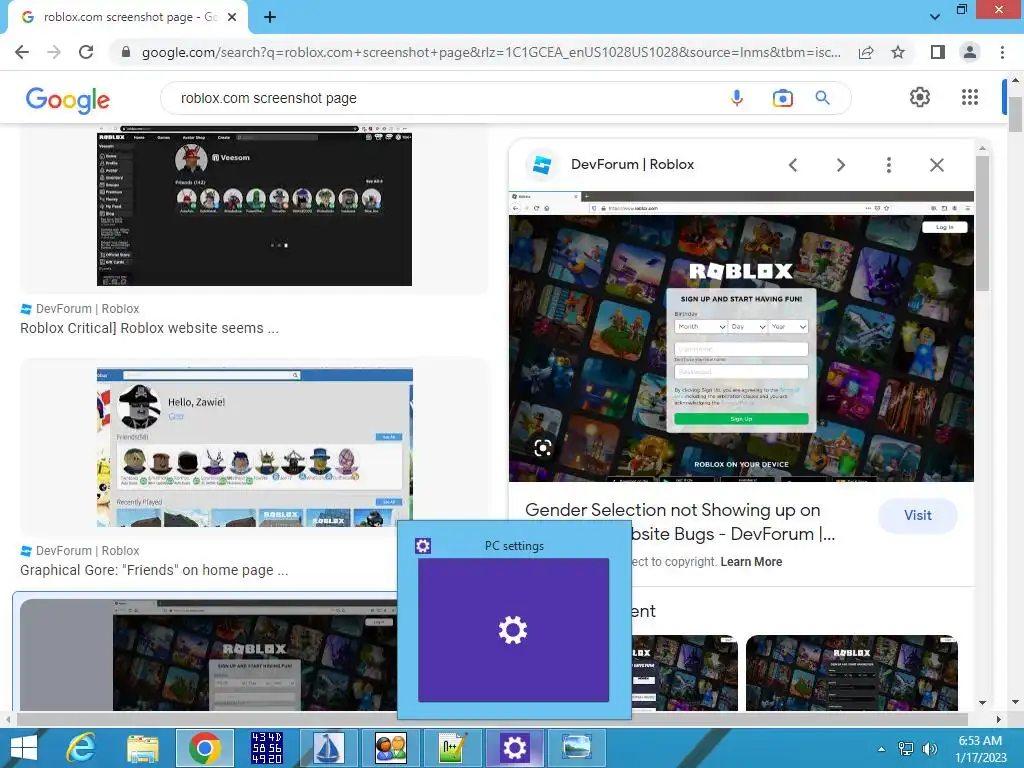Click the Chrome forward arrow

[54, 52]
